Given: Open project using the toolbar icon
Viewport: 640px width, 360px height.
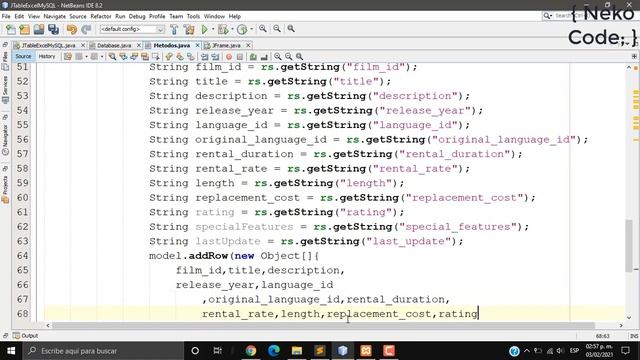Looking at the screenshot, I should click(x=39, y=29).
